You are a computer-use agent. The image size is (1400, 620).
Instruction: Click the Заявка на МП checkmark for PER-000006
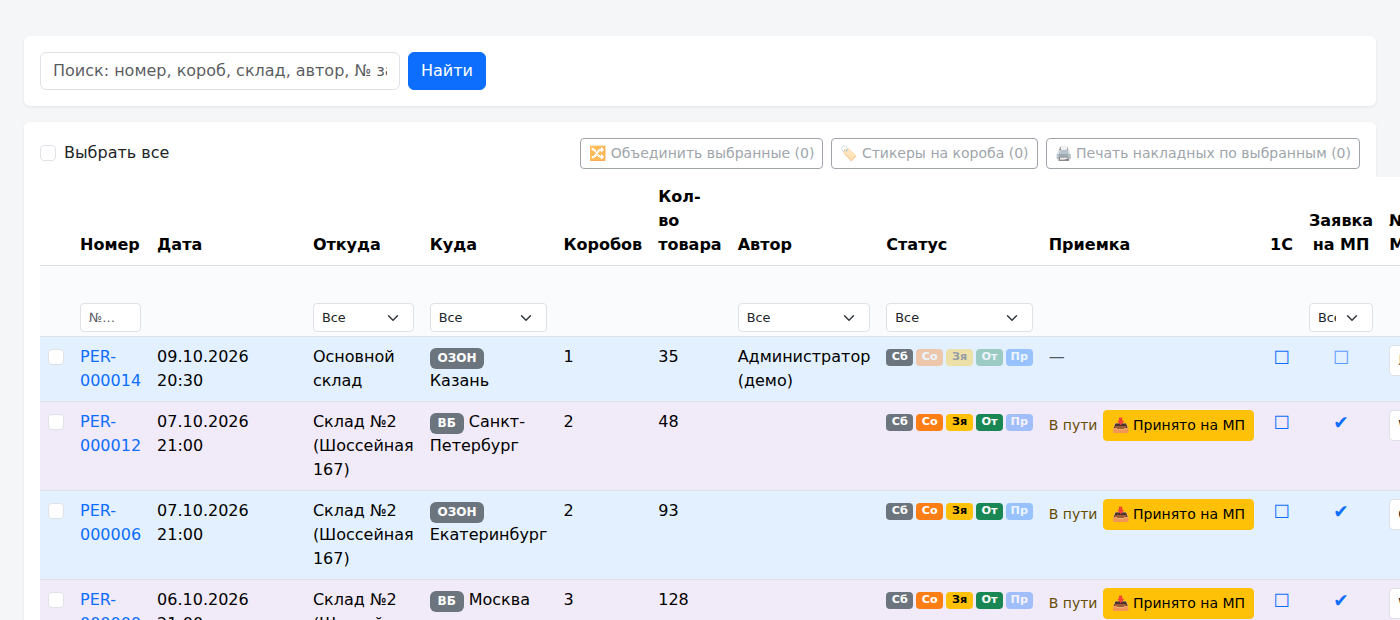tap(1341, 511)
